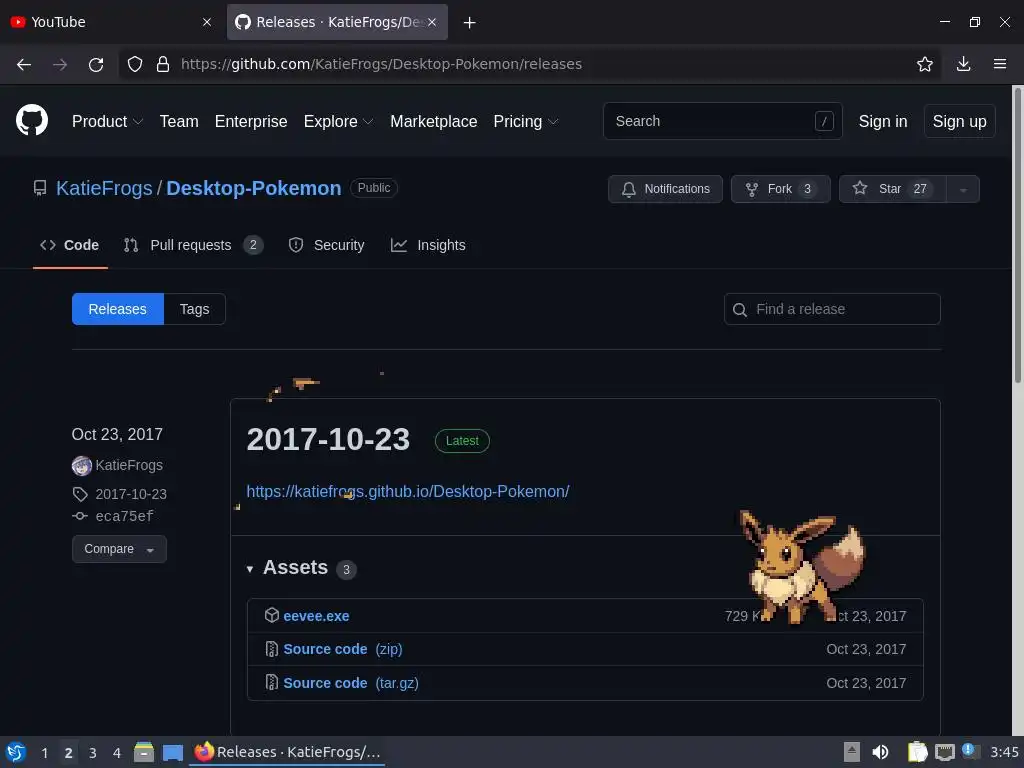
Task: Open the Team page
Action: pyautogui.click(x=179, y=121)
